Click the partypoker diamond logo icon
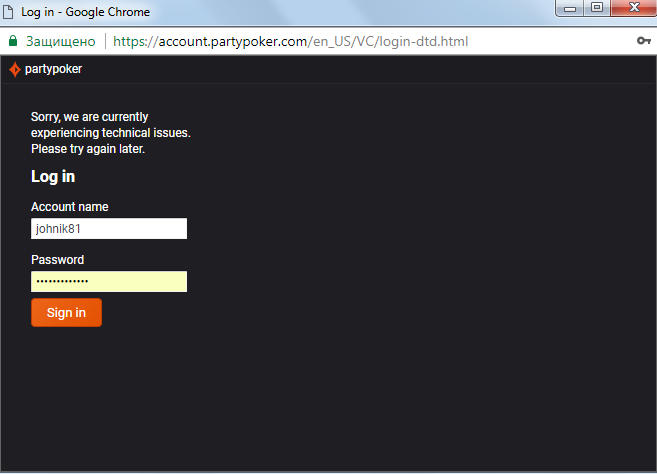The image size is (657, 474). [15, 69]
